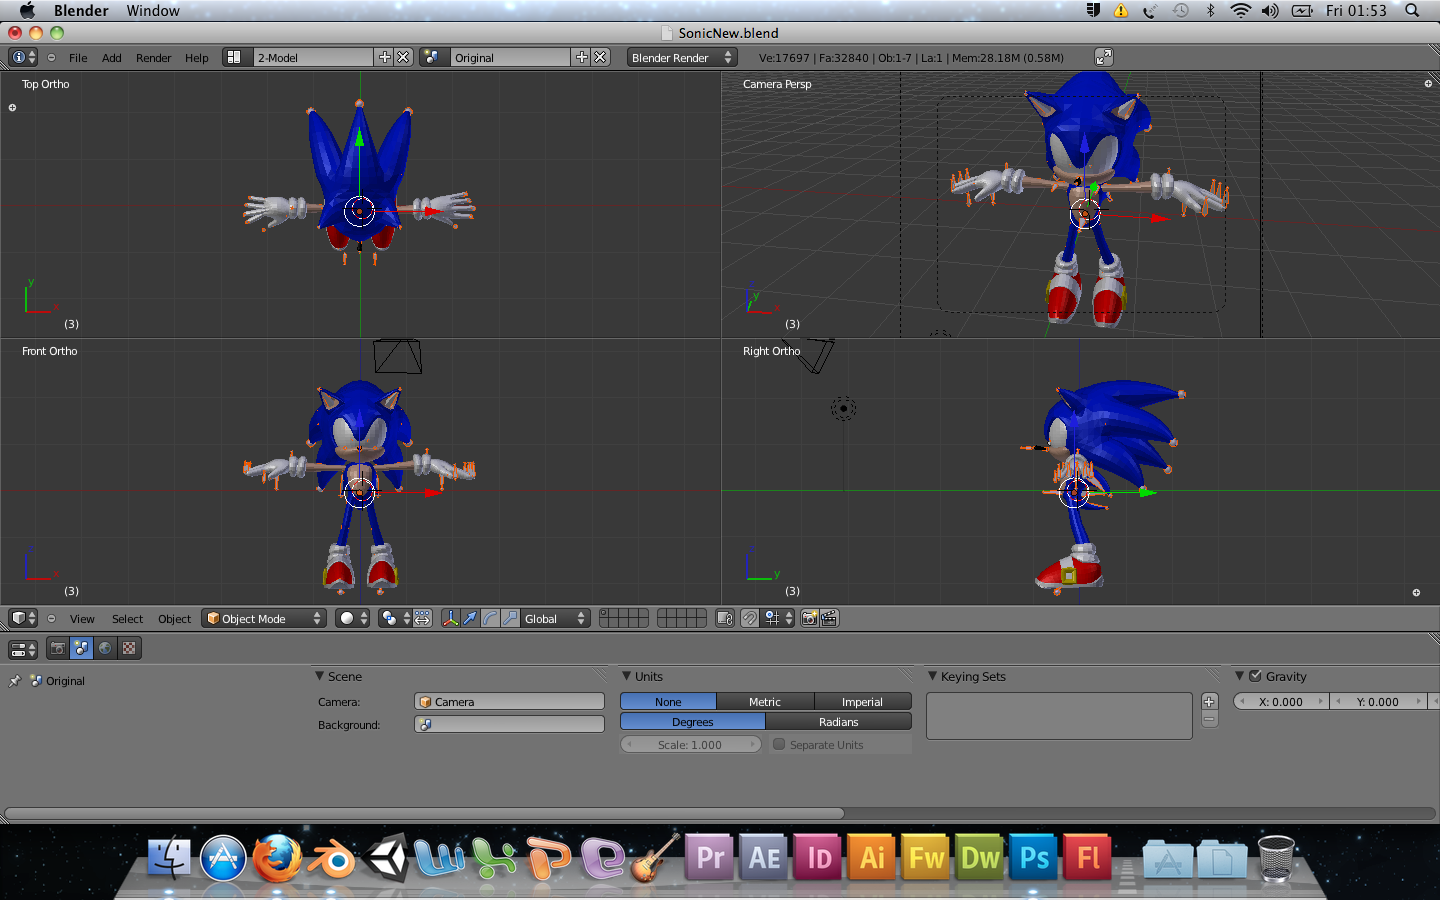Click the Camera field in the Scene panel
The height and width of the screenshot is (900, 1440).
[508, 701]
